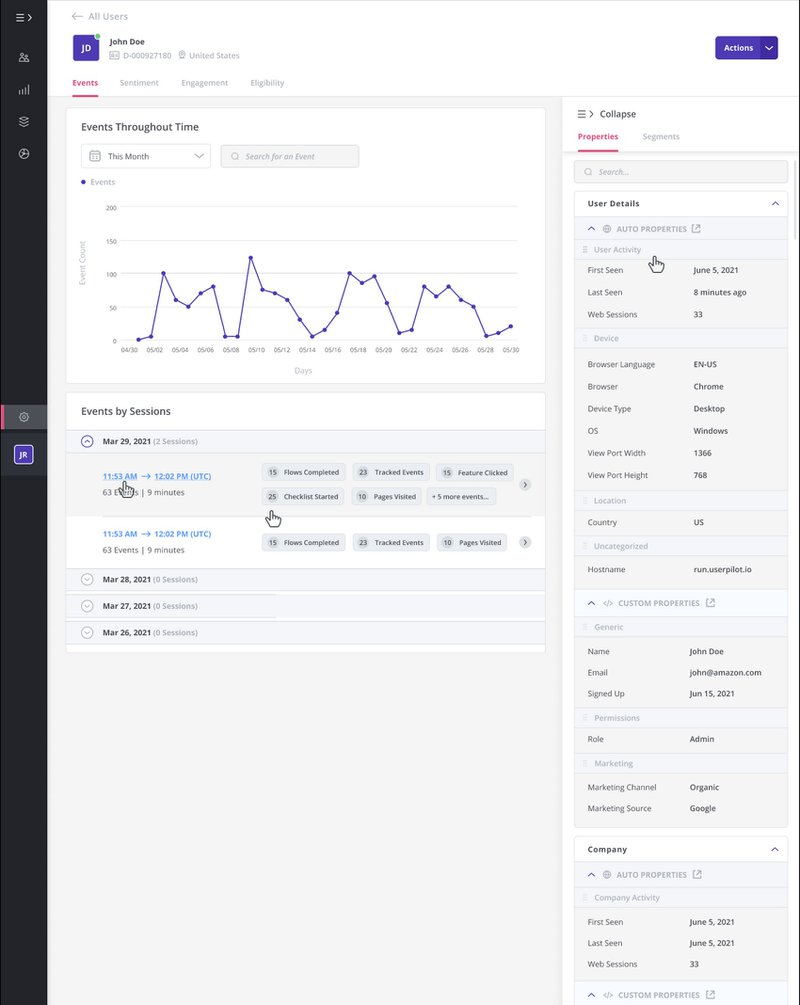
Task: Collapse the User Details section
Action: pyautogui.click(x=774, y=203)
